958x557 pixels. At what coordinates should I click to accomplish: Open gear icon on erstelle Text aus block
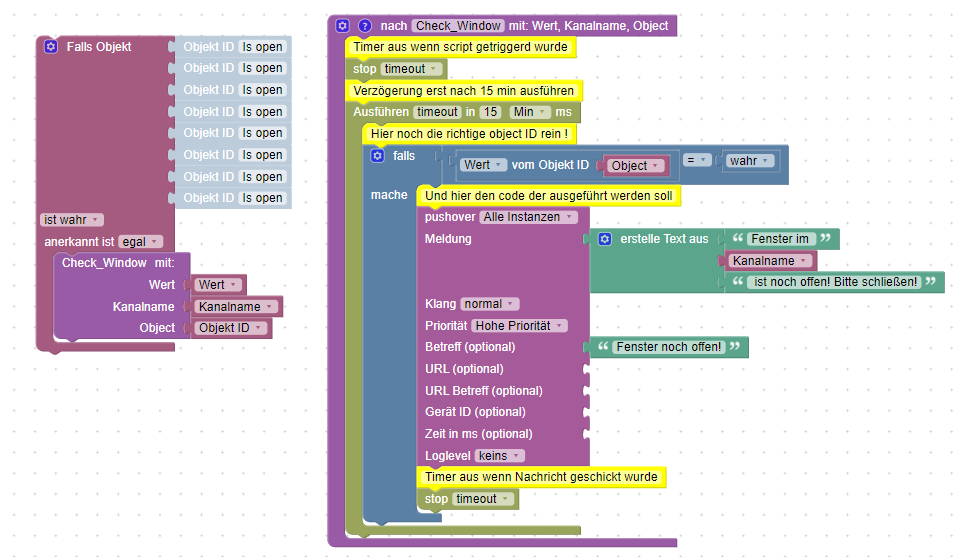pos(605,239)
